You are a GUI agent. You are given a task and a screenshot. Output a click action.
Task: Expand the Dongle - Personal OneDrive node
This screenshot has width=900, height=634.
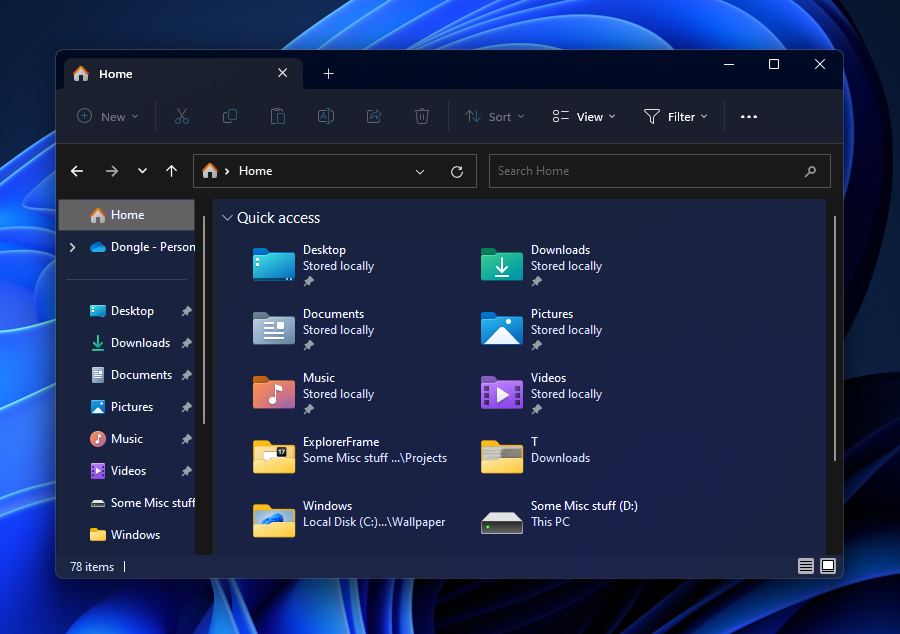(72, 247)
